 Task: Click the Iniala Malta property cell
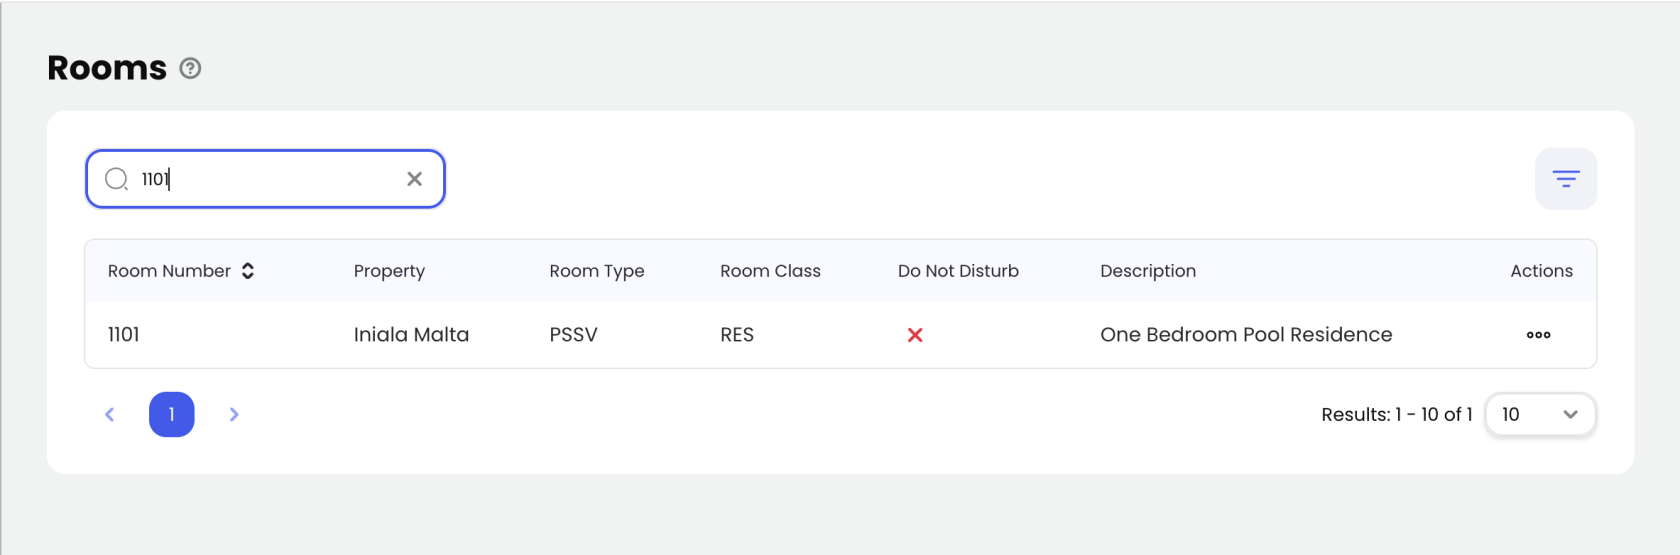(411, 335)
